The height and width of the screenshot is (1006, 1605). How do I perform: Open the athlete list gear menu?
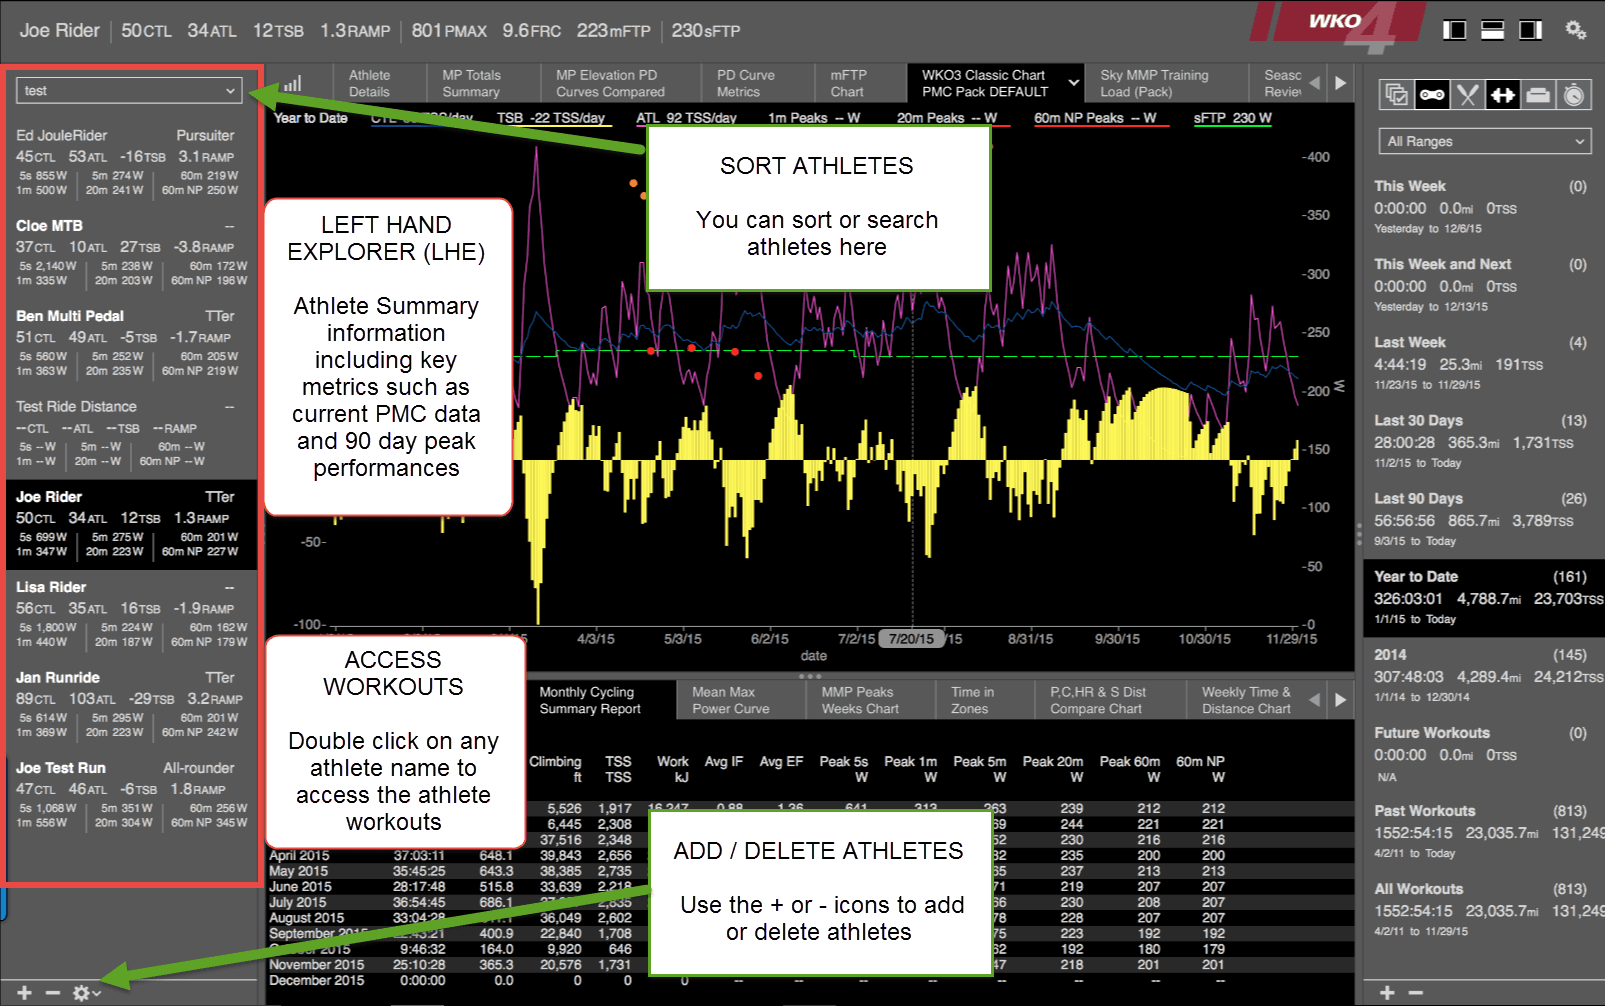(x=85, y=993)
